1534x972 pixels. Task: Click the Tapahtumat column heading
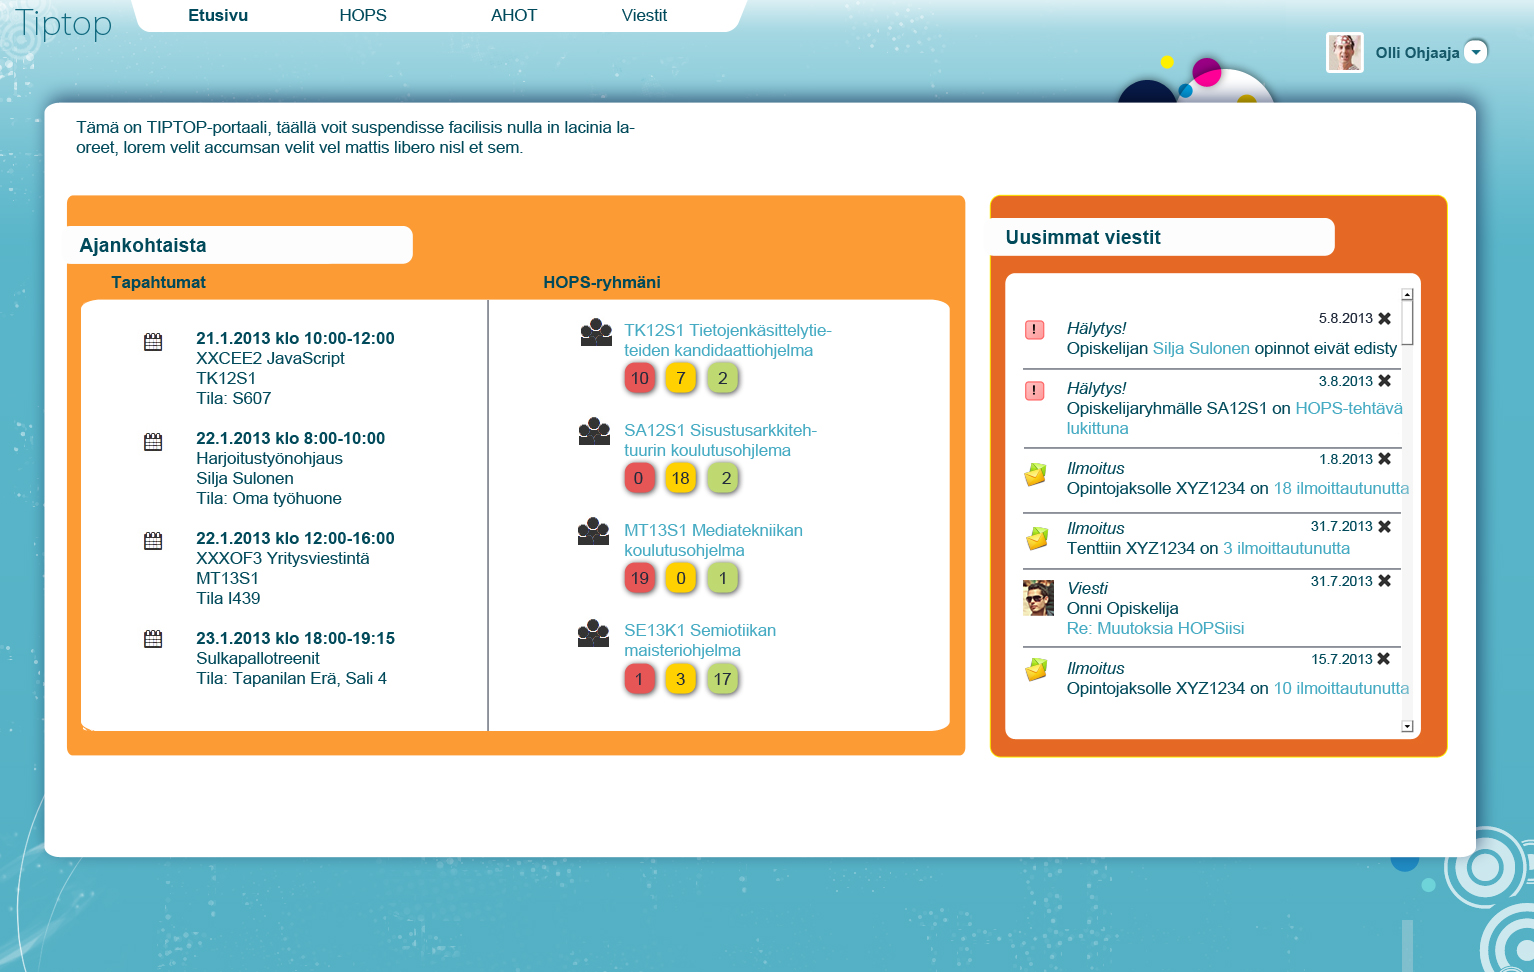(158, 282)
